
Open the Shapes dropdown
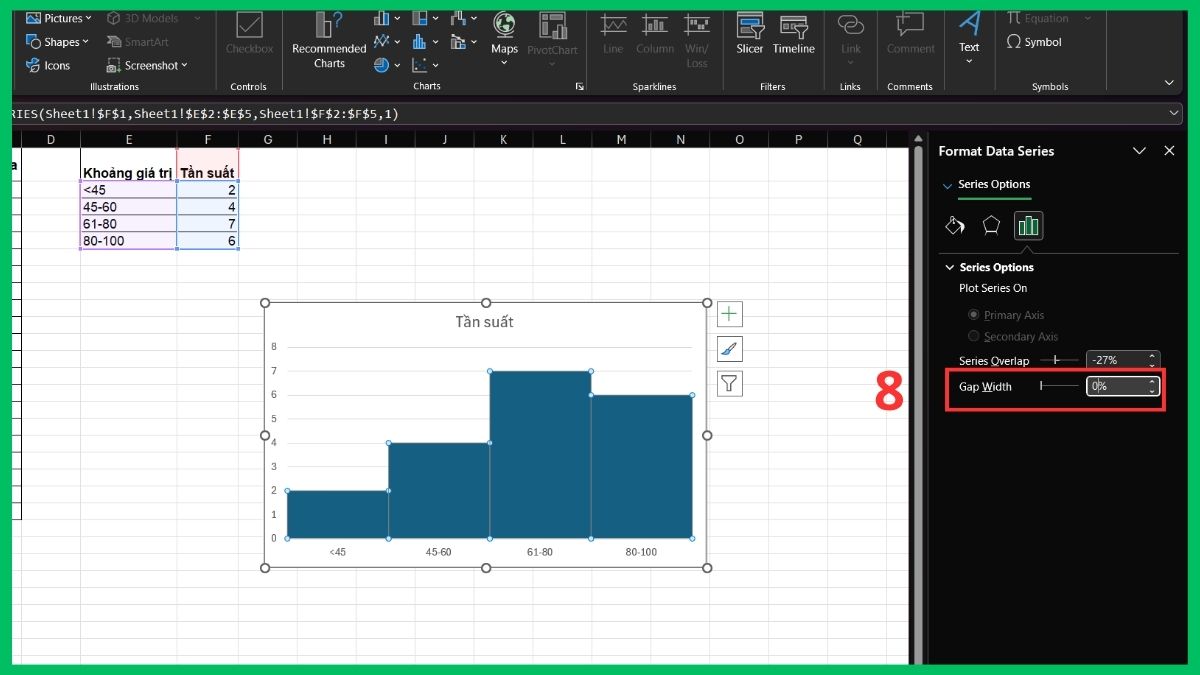pyautogui.click(x=57, y=41)
